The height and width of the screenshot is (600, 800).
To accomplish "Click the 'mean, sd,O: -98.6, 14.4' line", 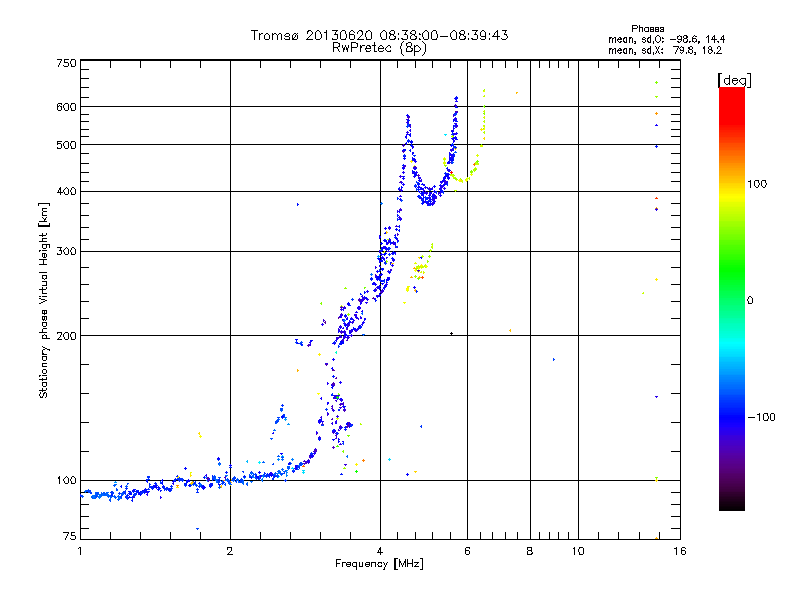I will [x=666, y=40].
